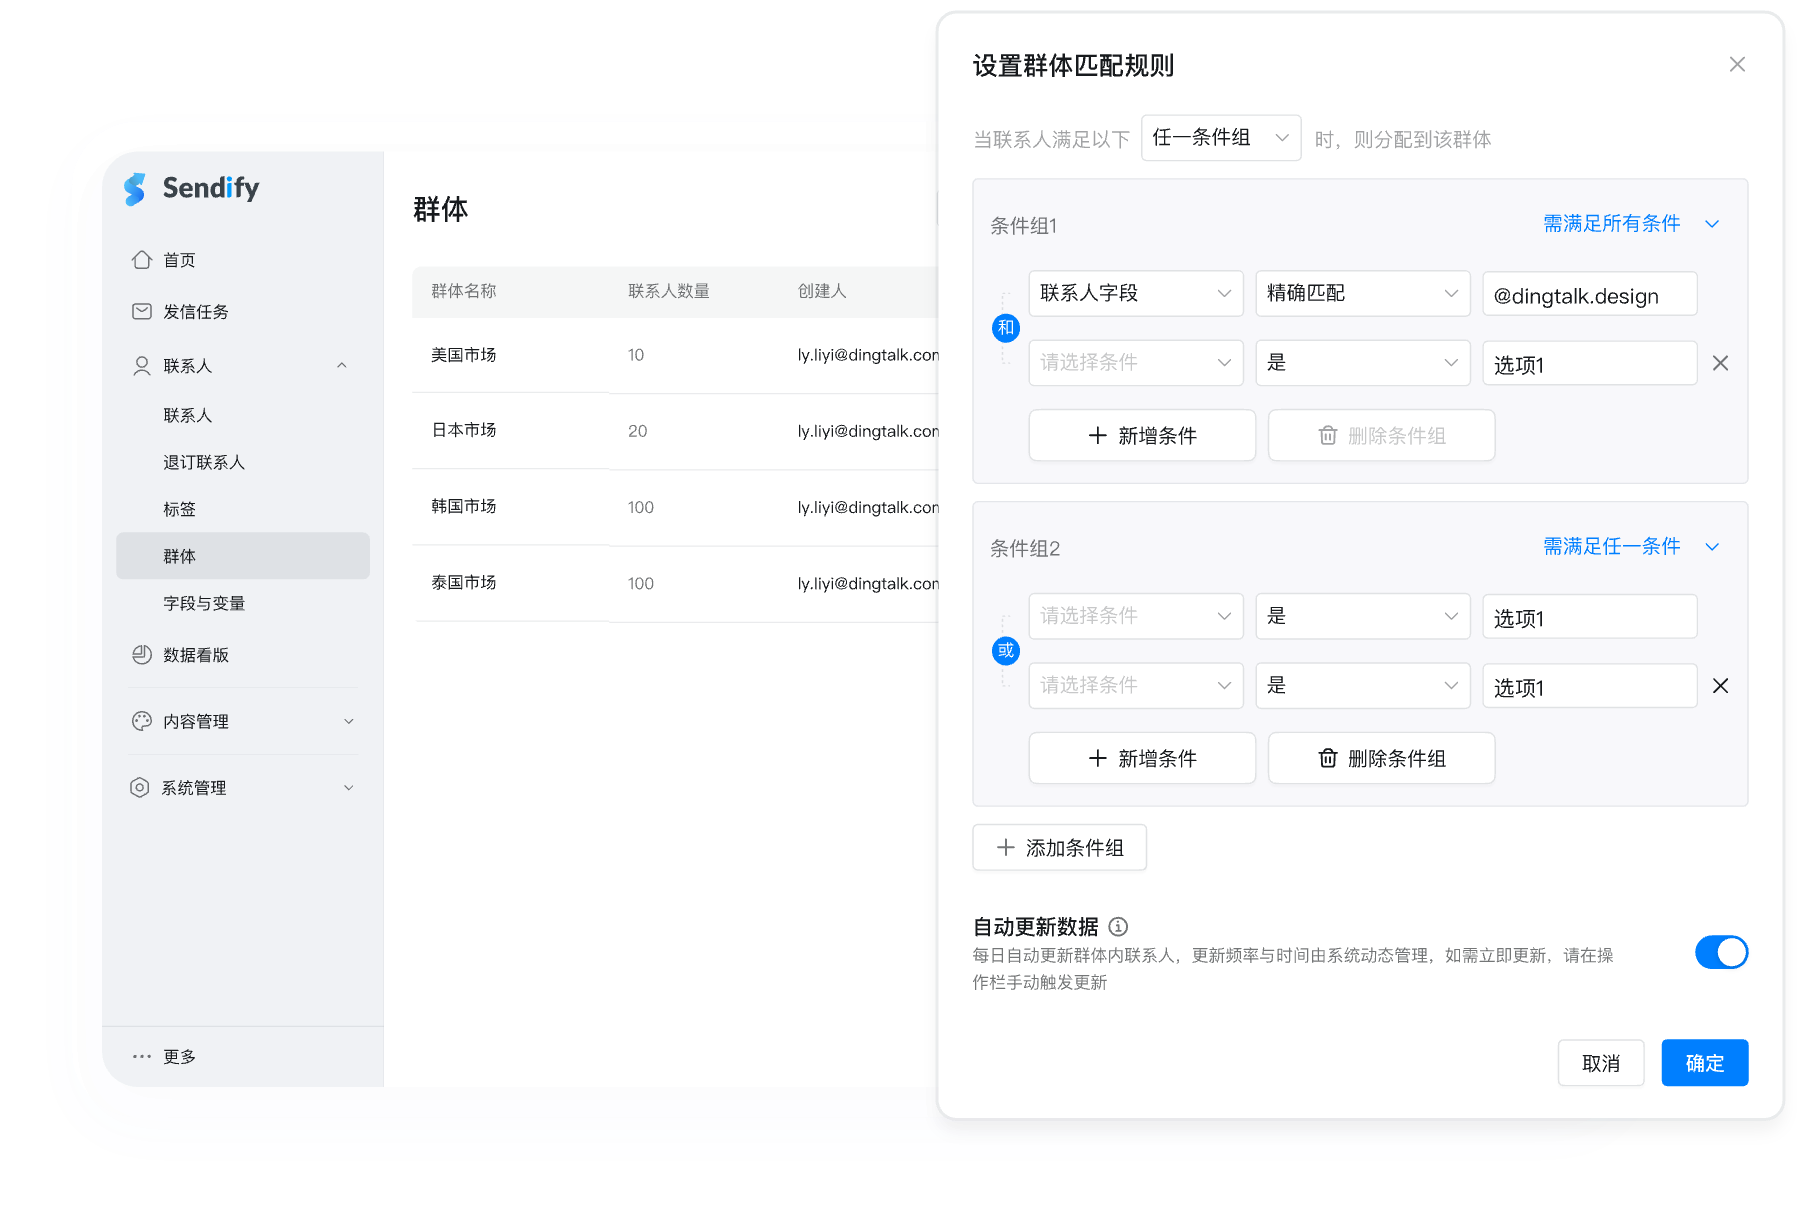
Task: Click disabled 删除条件组 in 条件组1
Action: coord(1381,436)
